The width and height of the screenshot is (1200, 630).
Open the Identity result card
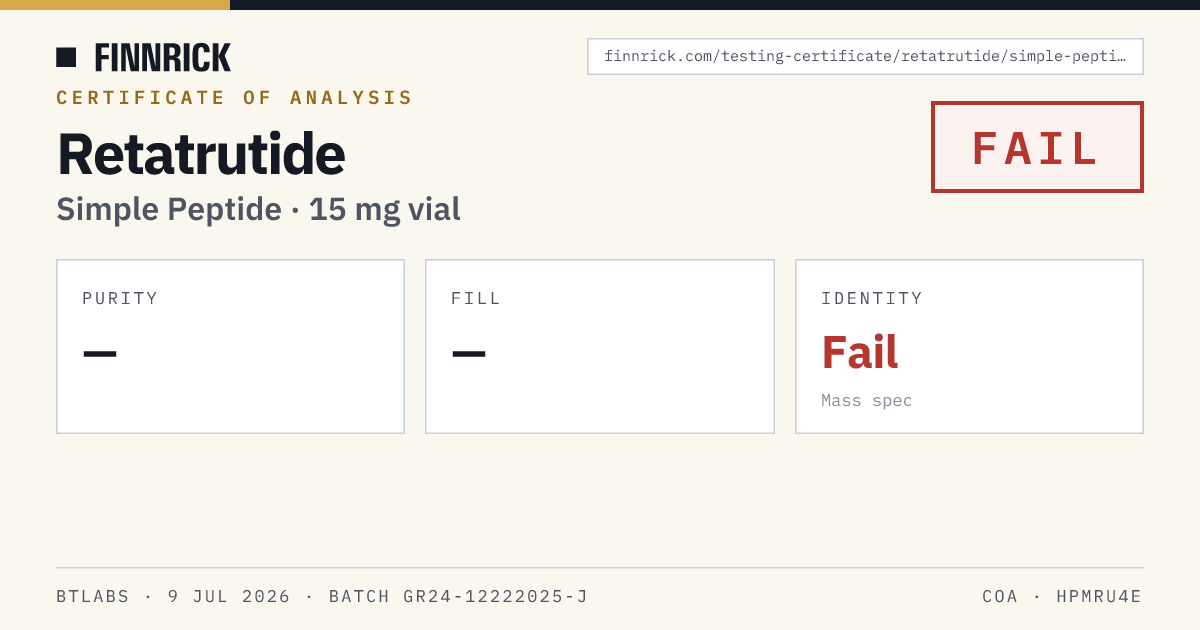click(969, 346)
